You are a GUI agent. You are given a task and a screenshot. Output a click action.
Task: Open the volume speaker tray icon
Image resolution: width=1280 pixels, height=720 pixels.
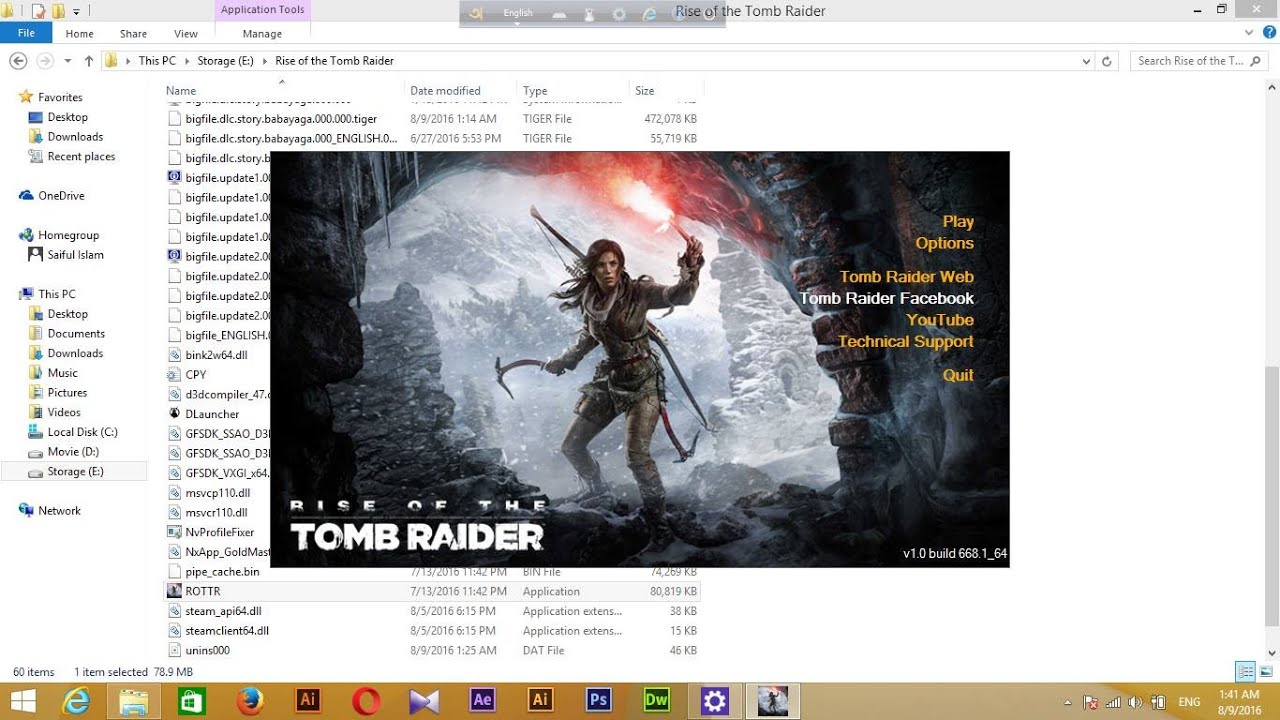point(1136,702)
